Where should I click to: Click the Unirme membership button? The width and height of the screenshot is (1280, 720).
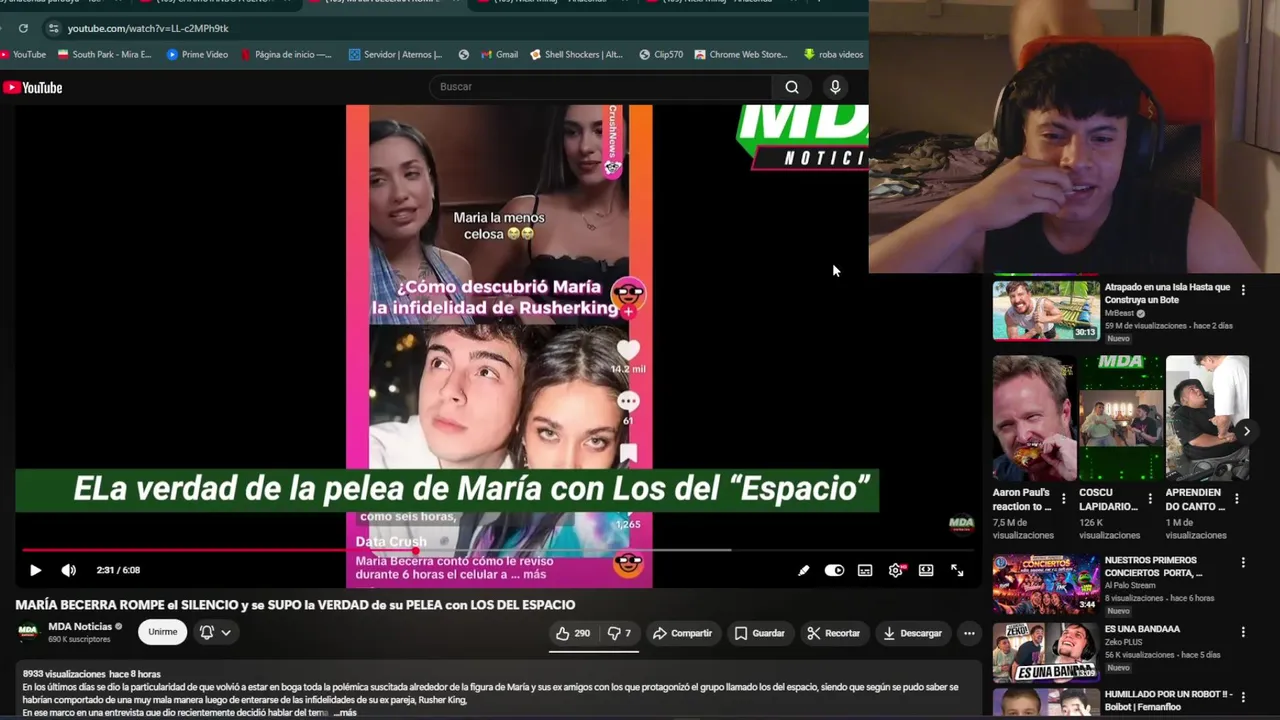pos(163,632)
